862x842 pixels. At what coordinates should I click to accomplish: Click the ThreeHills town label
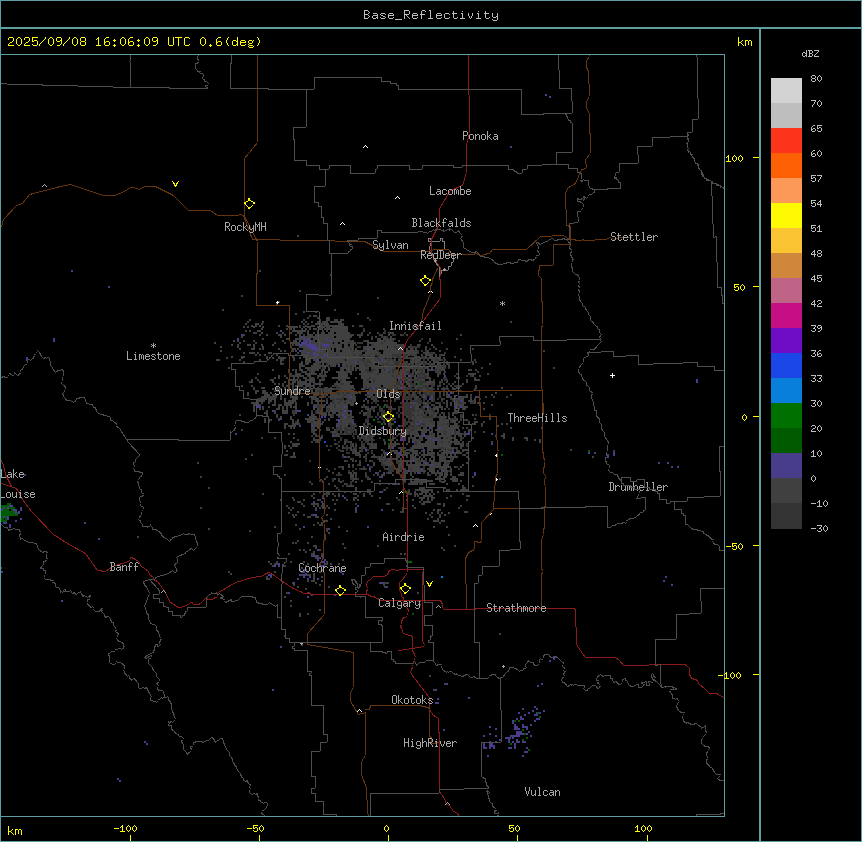pos(537,418)
